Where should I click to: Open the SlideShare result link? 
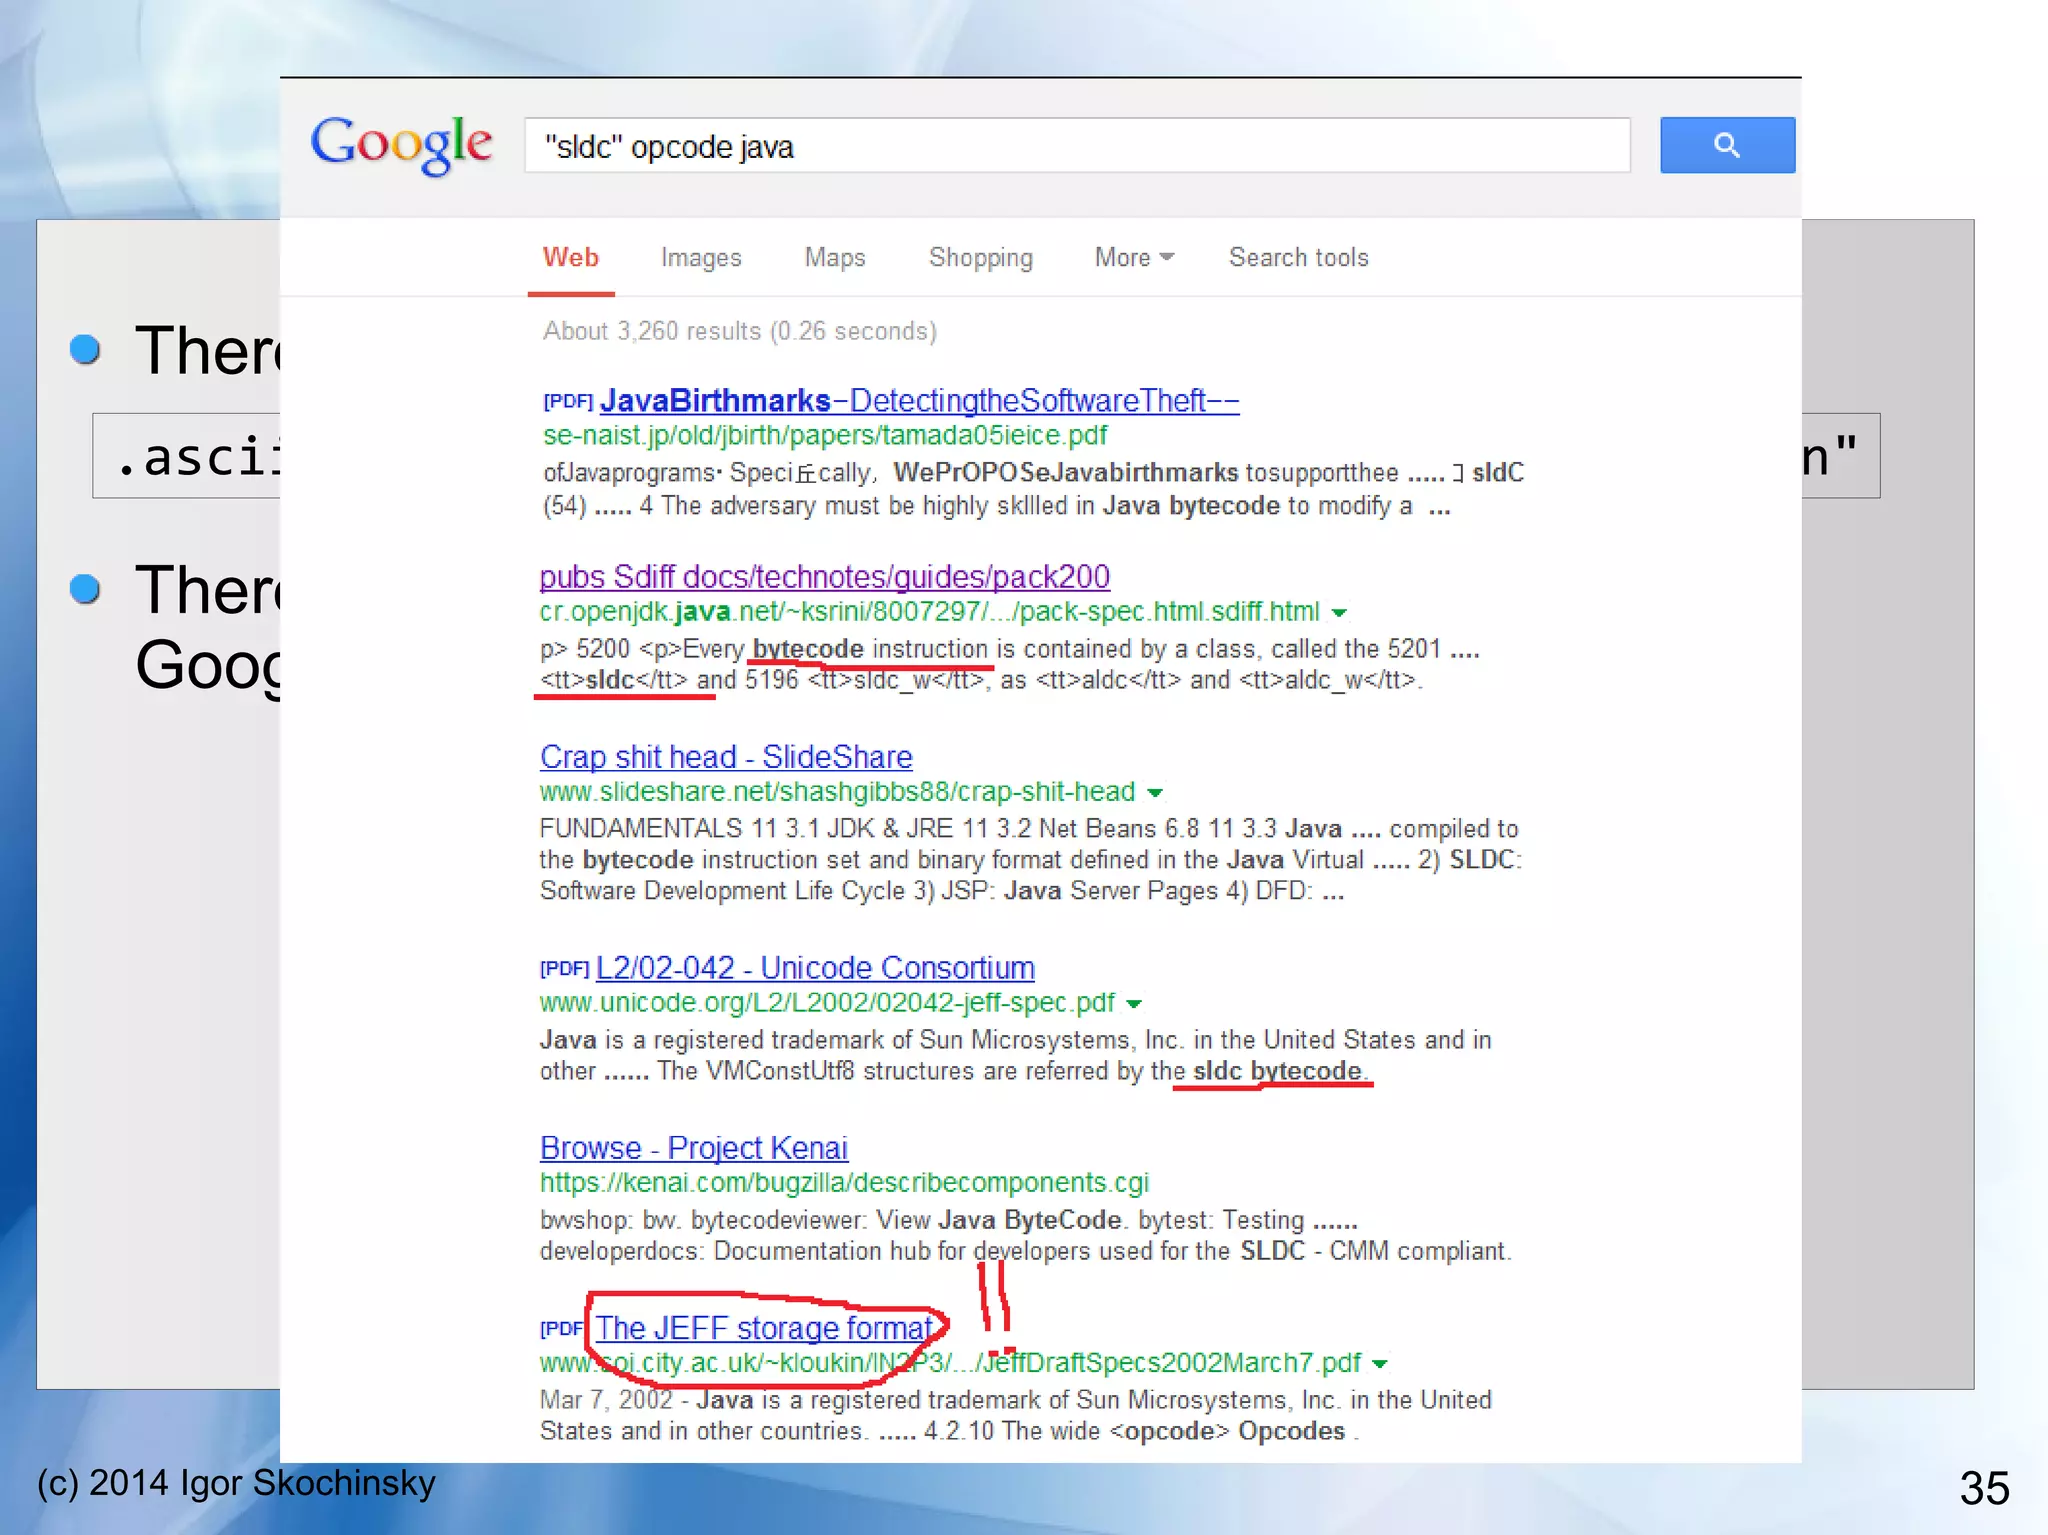726,757
